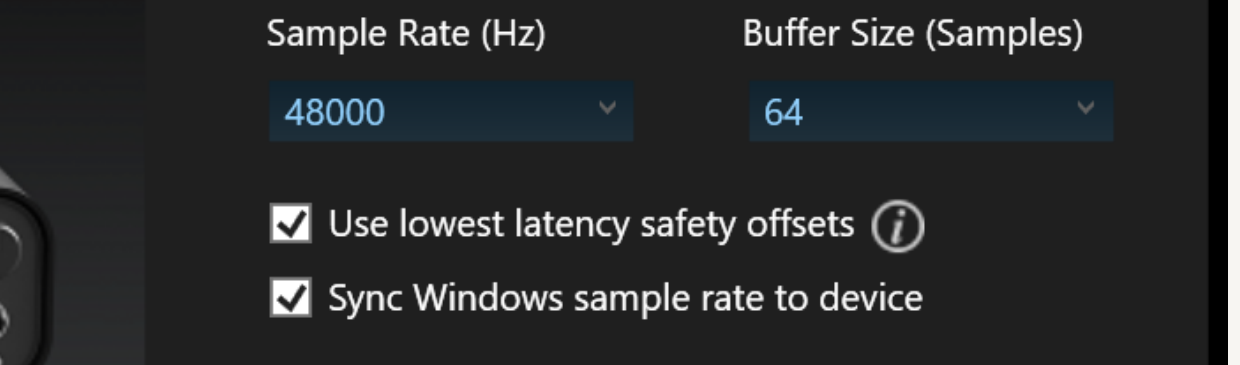Select the 64 buffer size value
This screenshot has width=1240, height=365.
coord(783,112)
